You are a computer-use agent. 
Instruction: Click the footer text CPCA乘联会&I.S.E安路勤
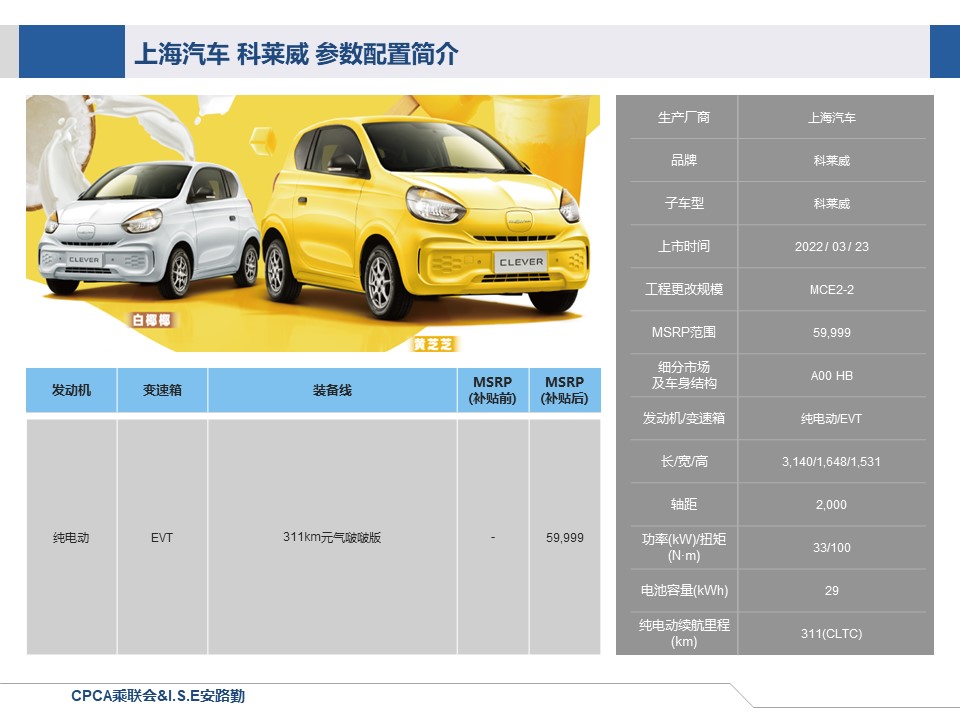click(158, 696)
